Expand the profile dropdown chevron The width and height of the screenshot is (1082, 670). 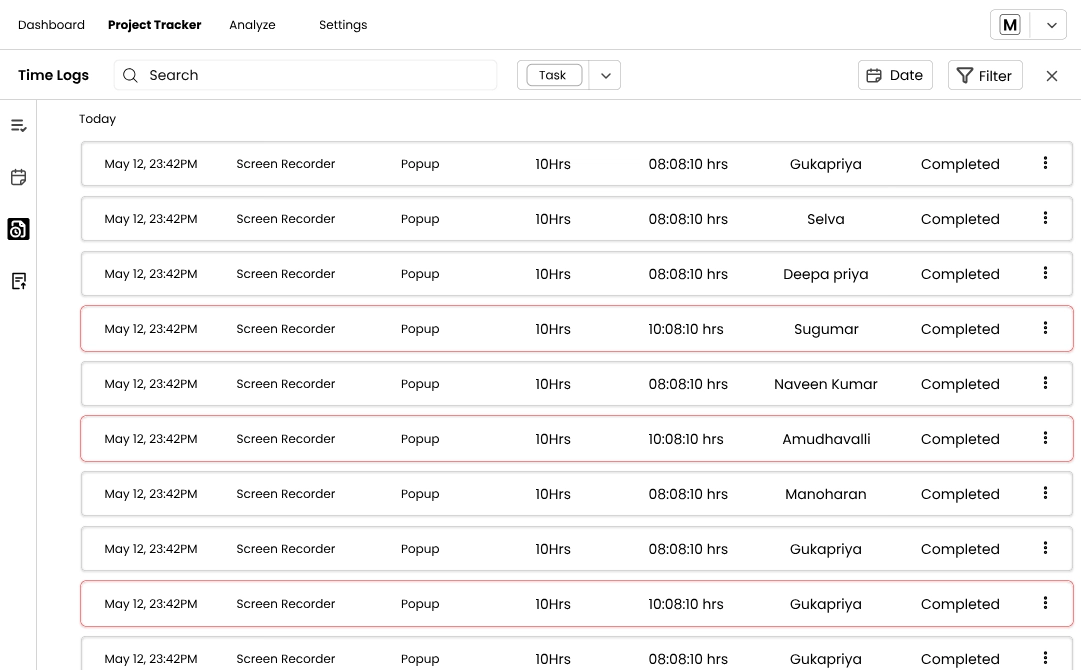(x=1049, y=25)
